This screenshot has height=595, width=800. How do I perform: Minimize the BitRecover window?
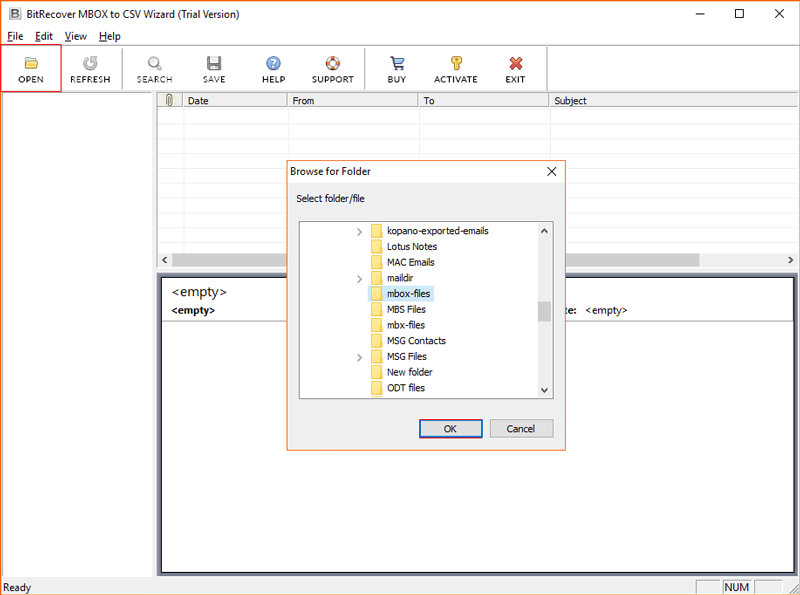700,14
